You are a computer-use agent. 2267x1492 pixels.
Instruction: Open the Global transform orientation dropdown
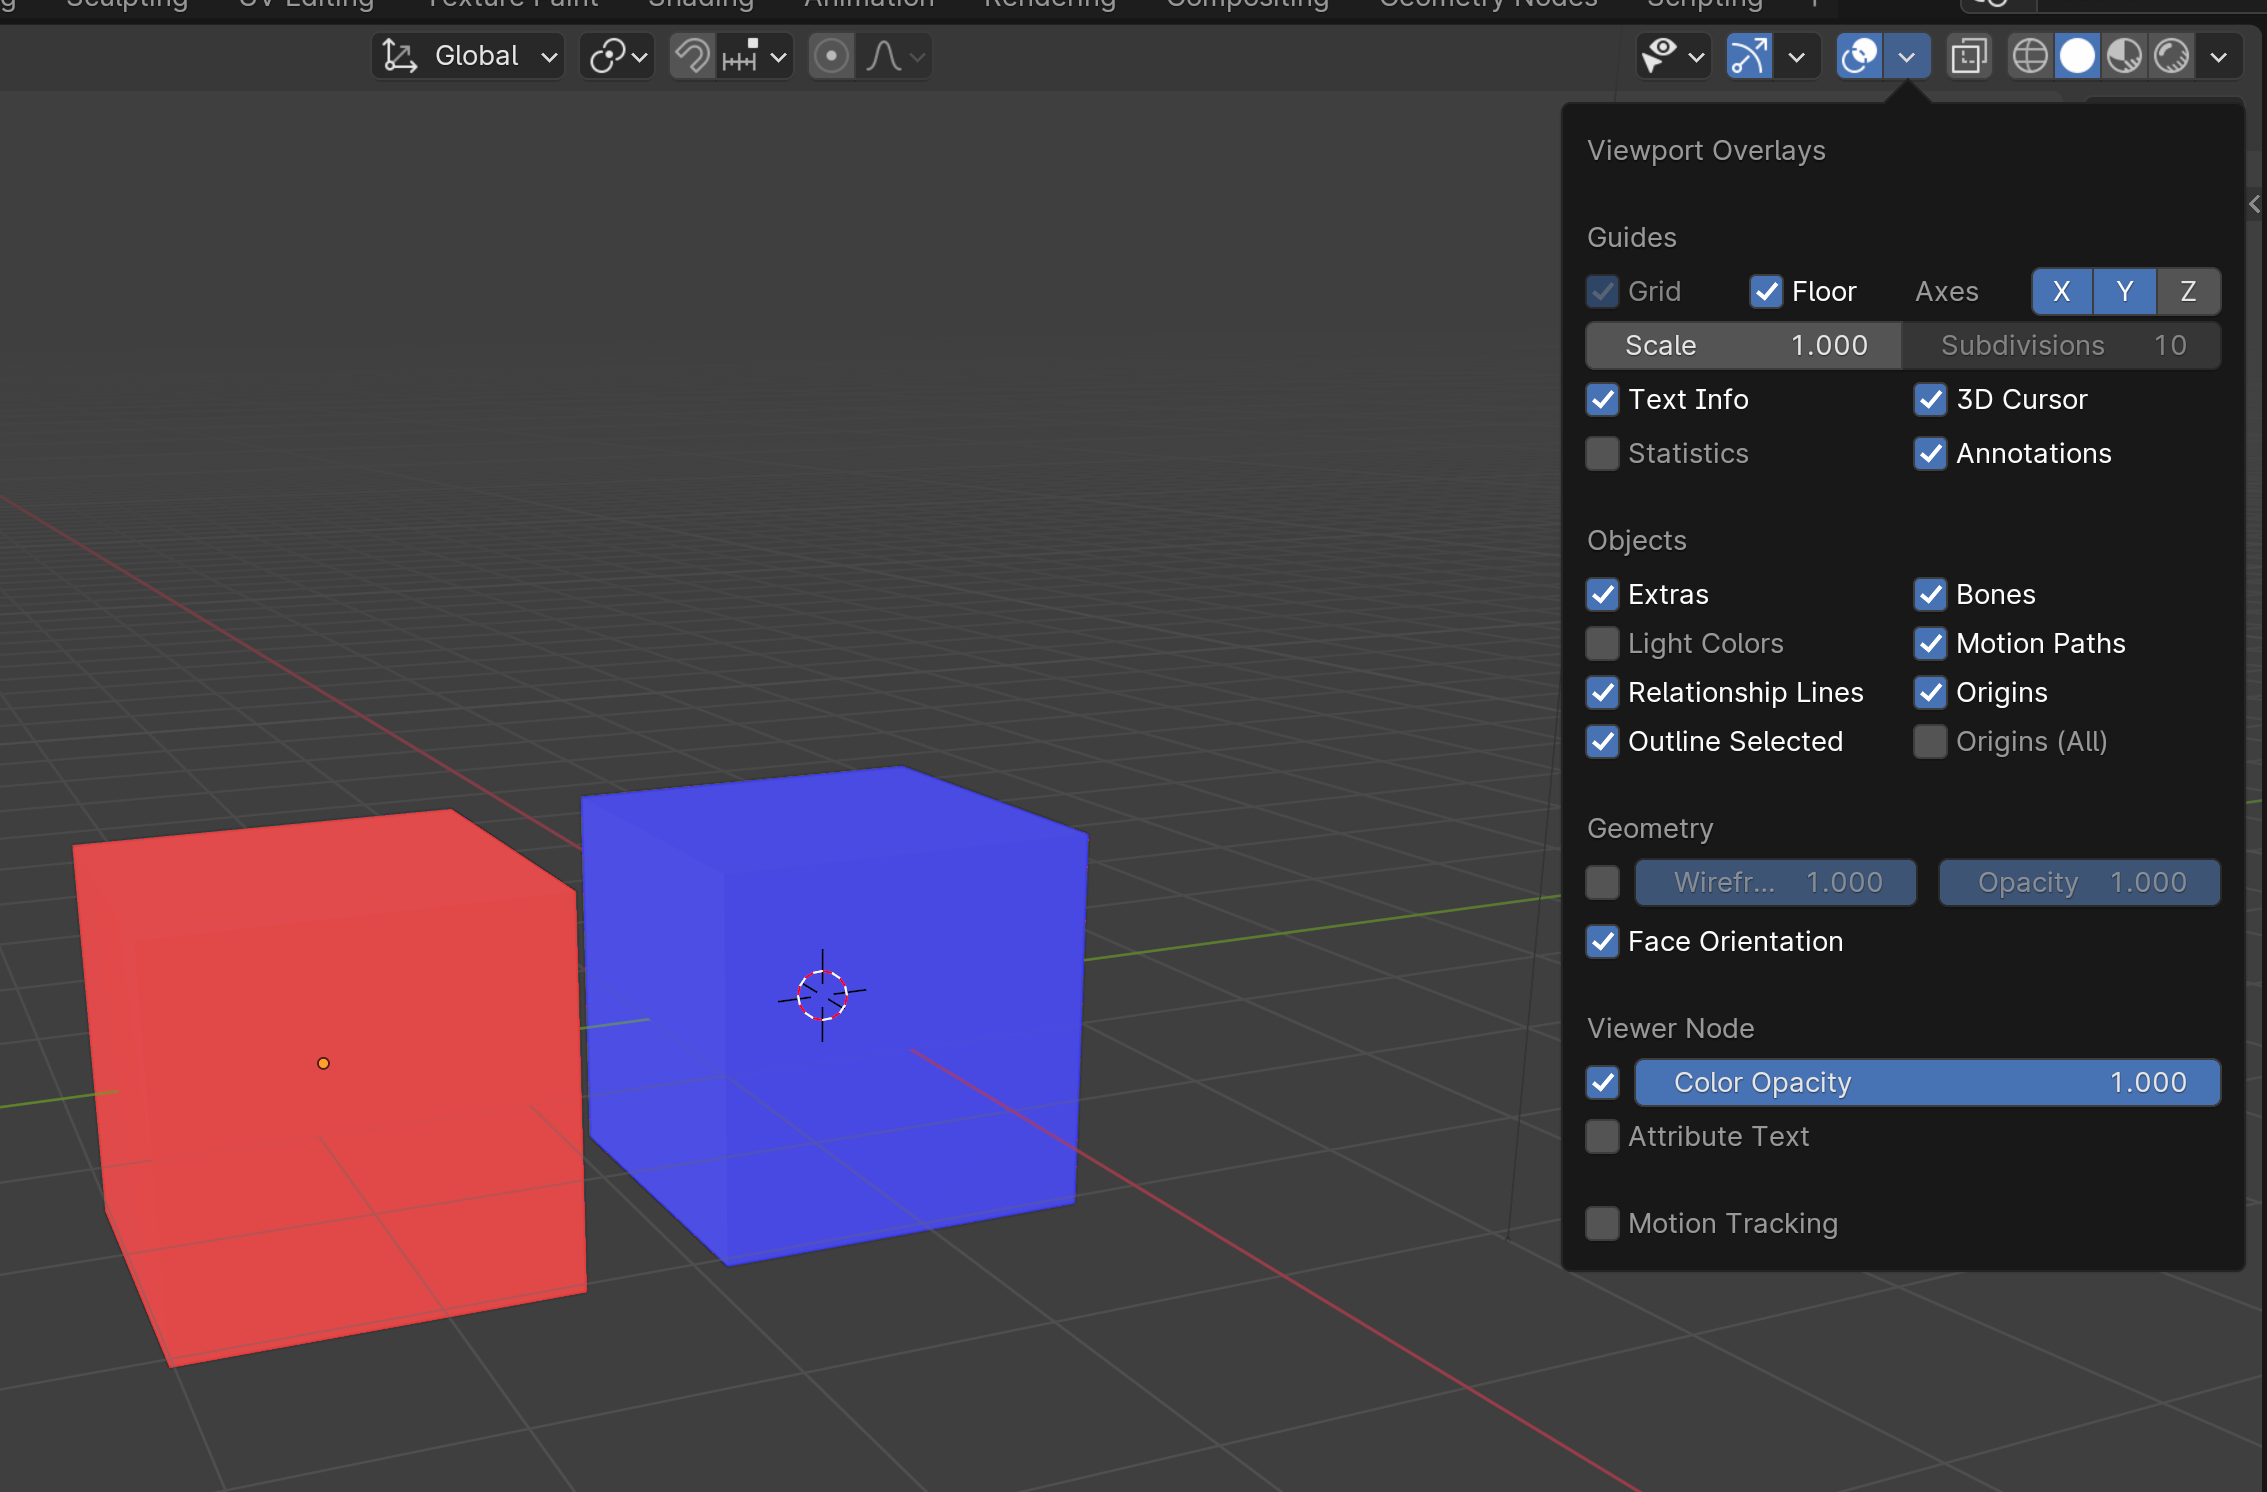[x=468, y=56]
